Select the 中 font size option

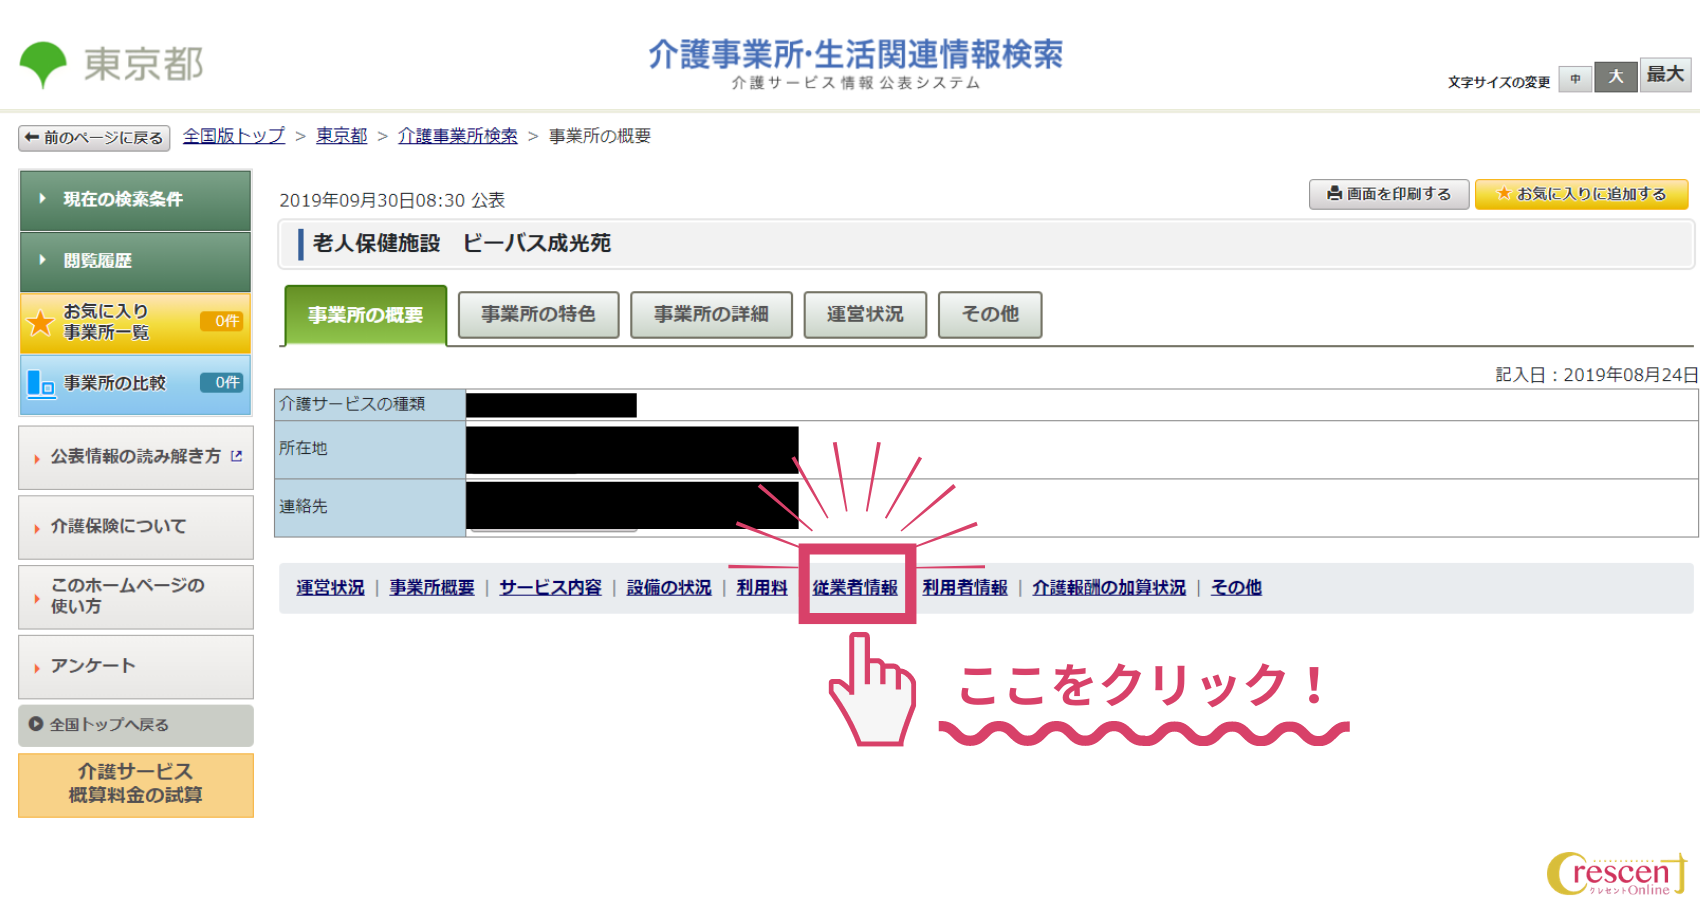point(1575,78)
